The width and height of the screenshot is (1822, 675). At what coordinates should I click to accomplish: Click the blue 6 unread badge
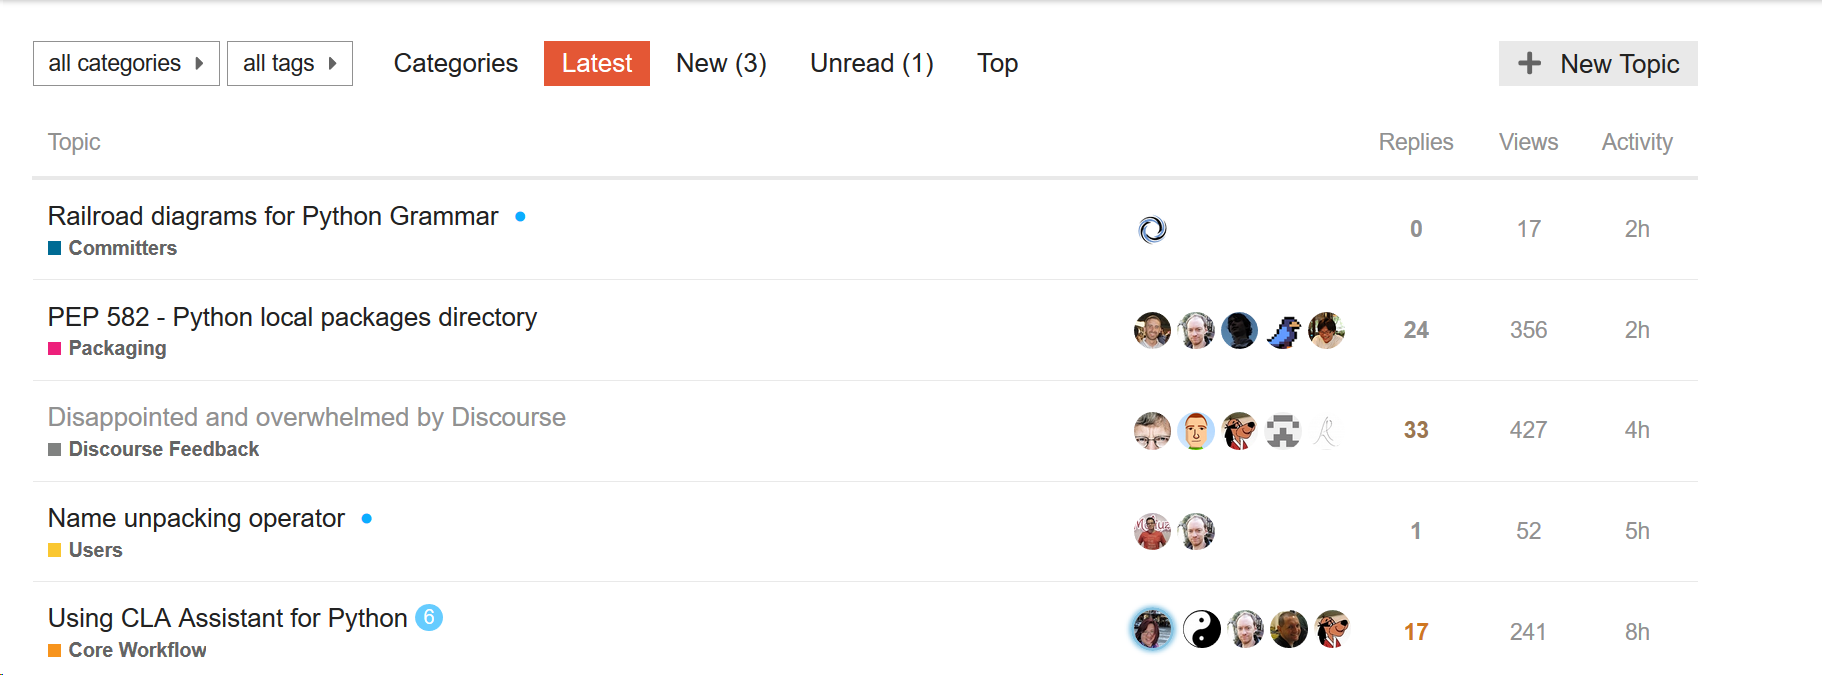coord(429,617)
